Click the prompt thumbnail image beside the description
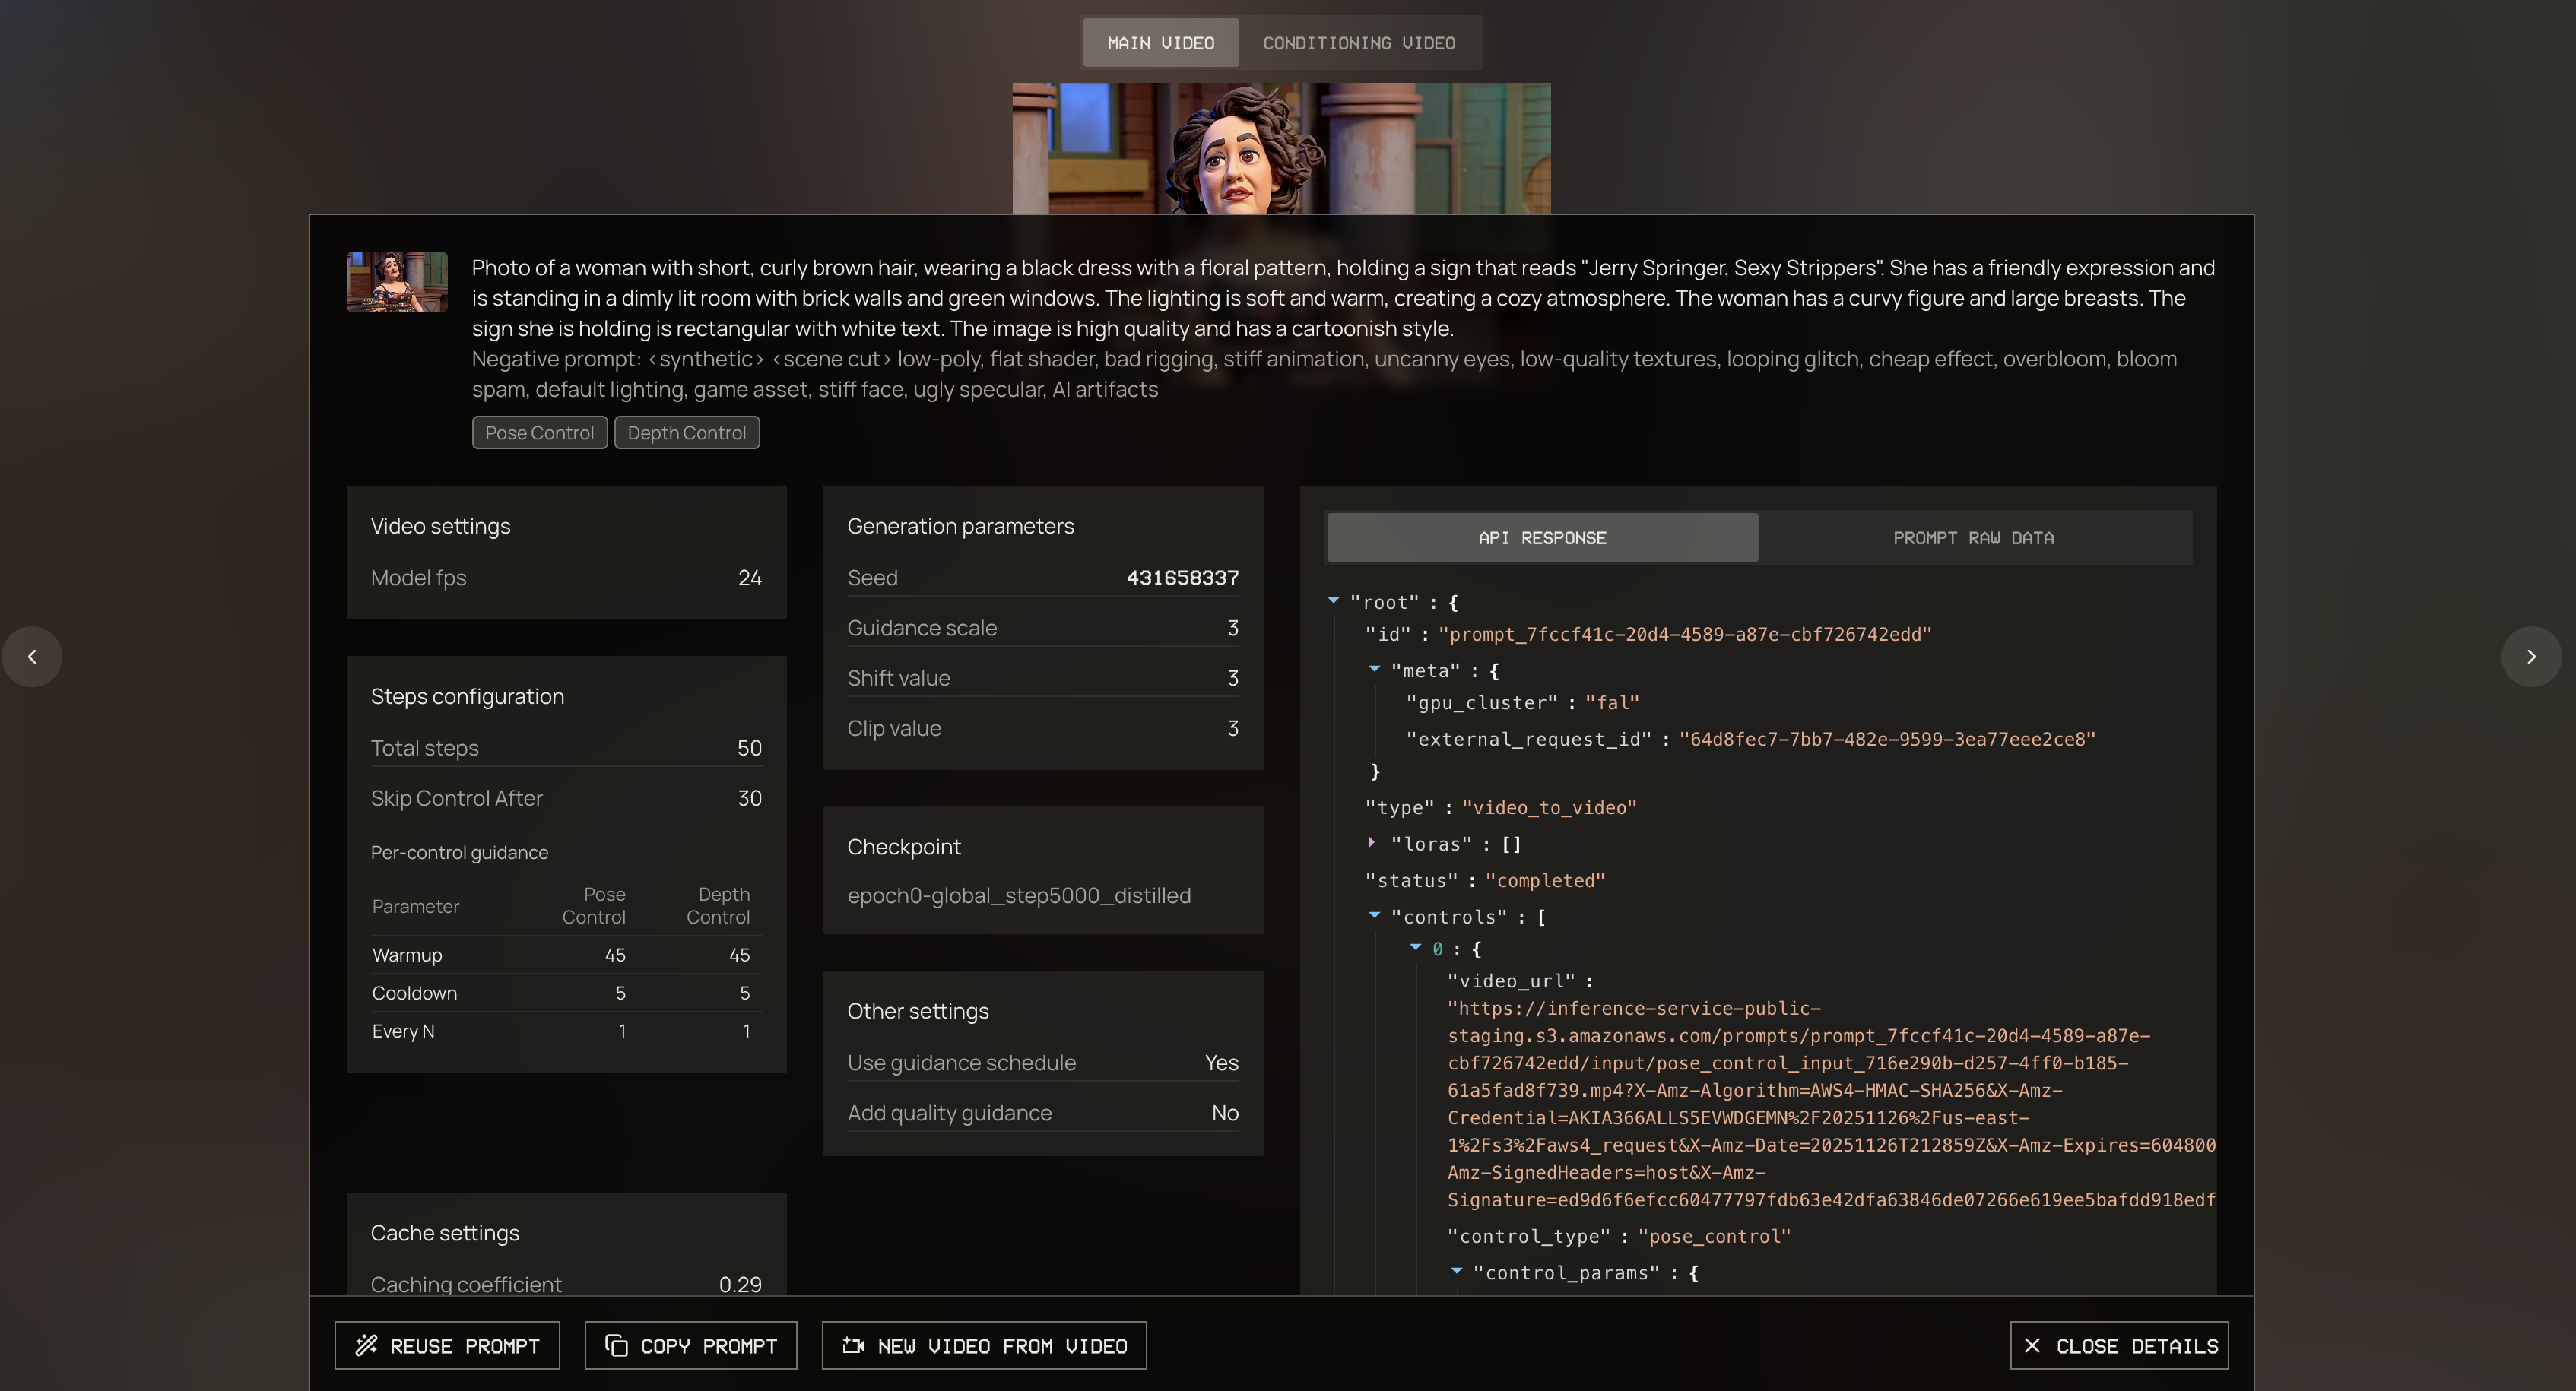Viewport: 2576px width, 1391px height. [396, 282]
